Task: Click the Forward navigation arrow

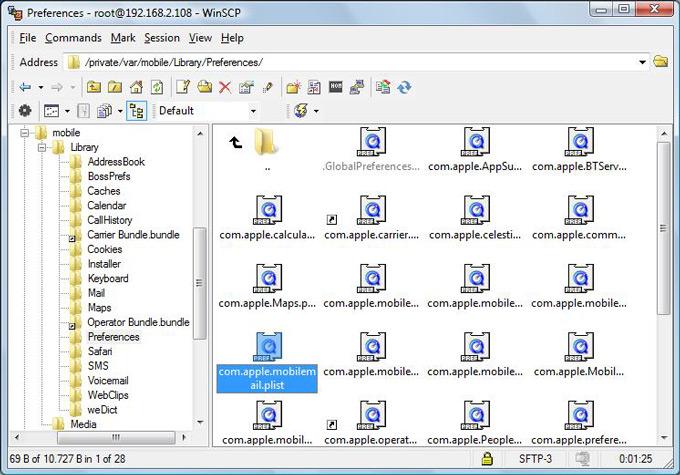Action: (57, 87)
